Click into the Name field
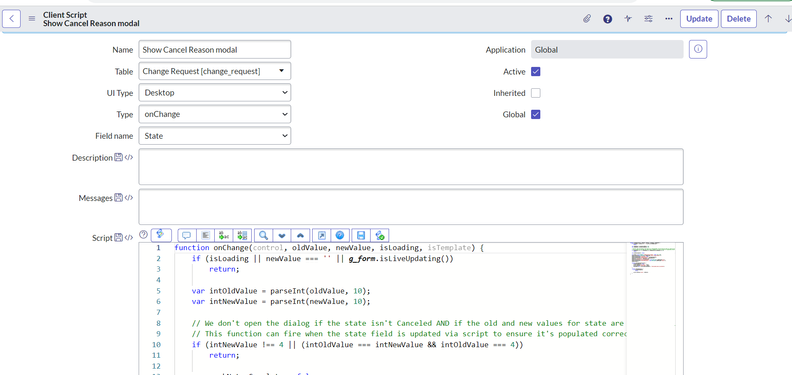The height and width of the screenshot is (375, 792). click(215, 50)
